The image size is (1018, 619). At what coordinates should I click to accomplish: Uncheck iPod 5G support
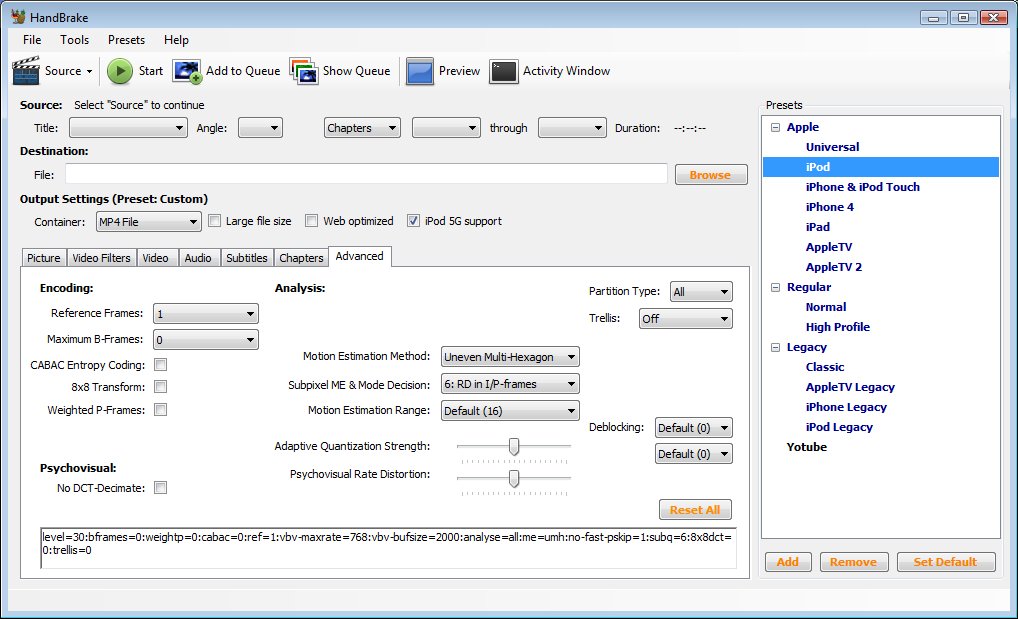413,221
